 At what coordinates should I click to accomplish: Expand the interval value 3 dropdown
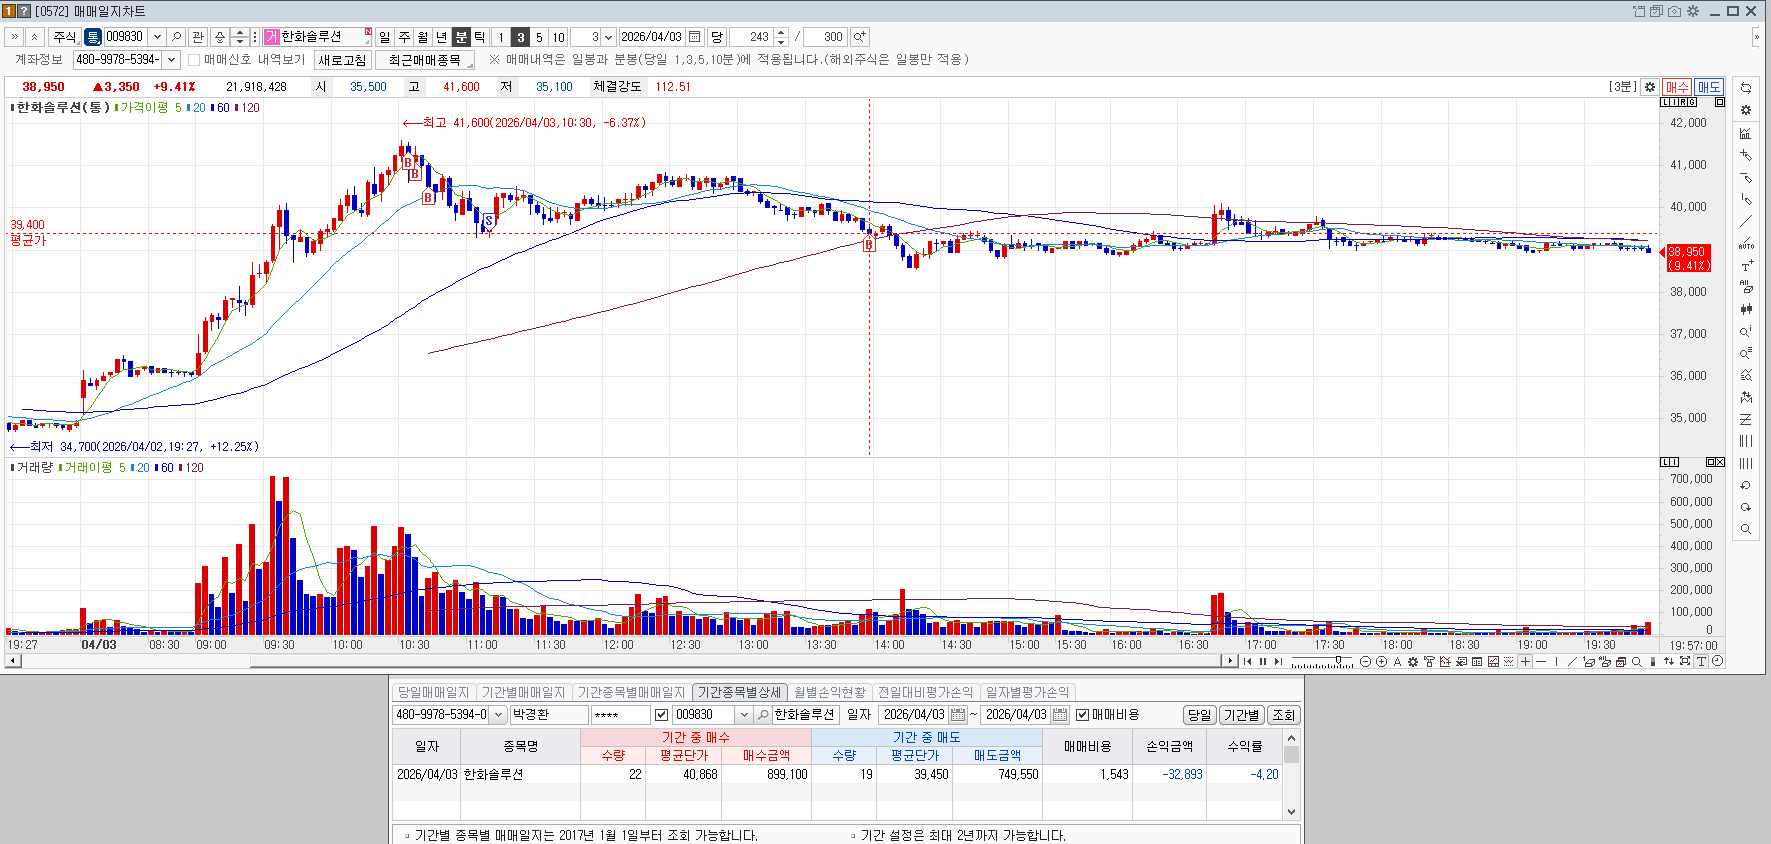[x=608, y=37]
